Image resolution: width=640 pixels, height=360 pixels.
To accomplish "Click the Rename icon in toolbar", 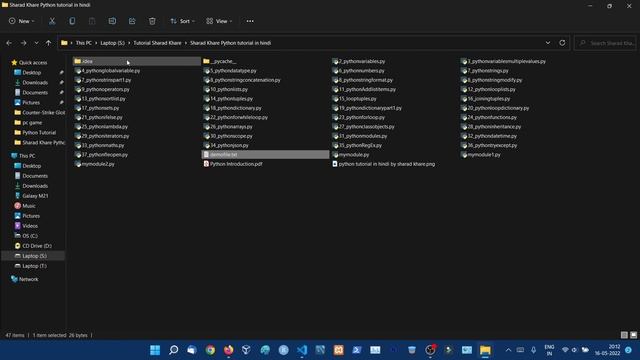I will [x=112, y=21].
